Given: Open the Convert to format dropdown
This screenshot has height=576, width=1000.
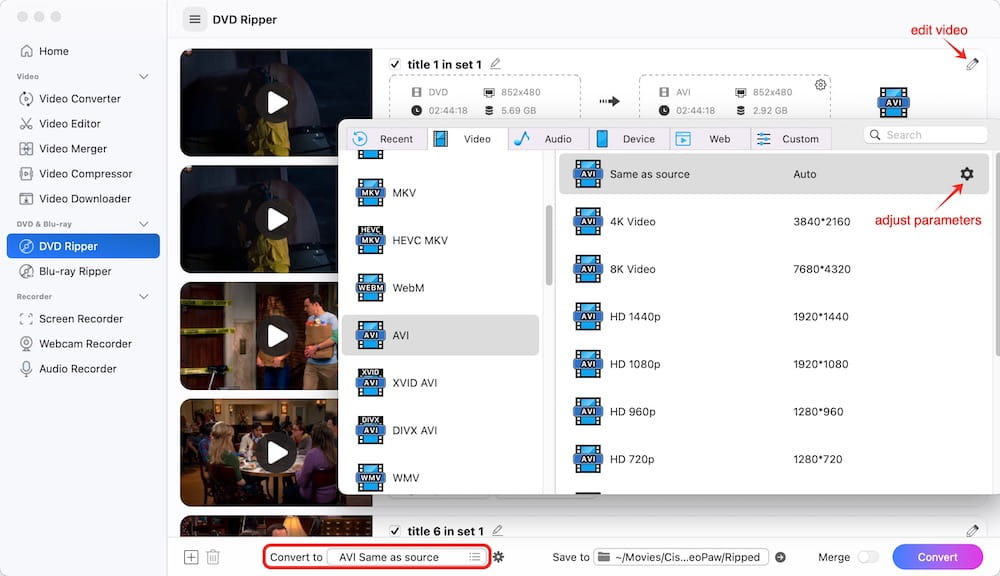Looking at the screenshot, I should point(406,557).
